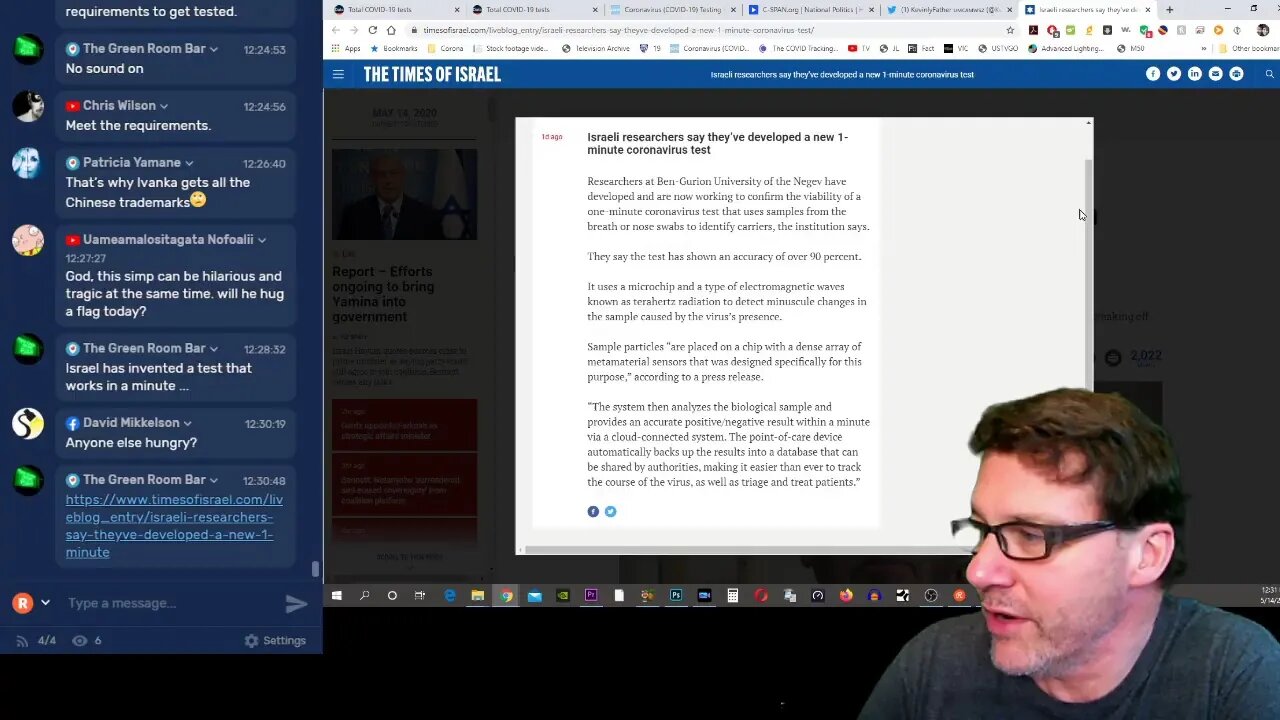Viewport: 1280px width, 720px height.
Task: Open File Explorer from the taskbar
Action: point(478,595)
